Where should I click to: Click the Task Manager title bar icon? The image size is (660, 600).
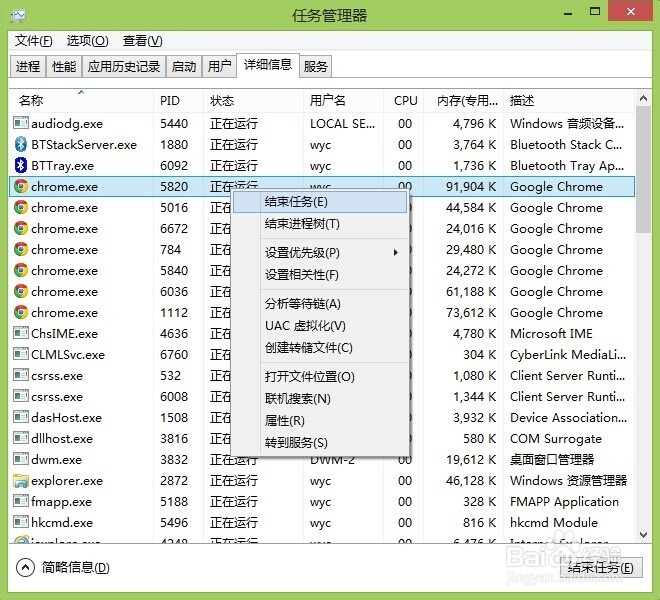click(18, 16)
